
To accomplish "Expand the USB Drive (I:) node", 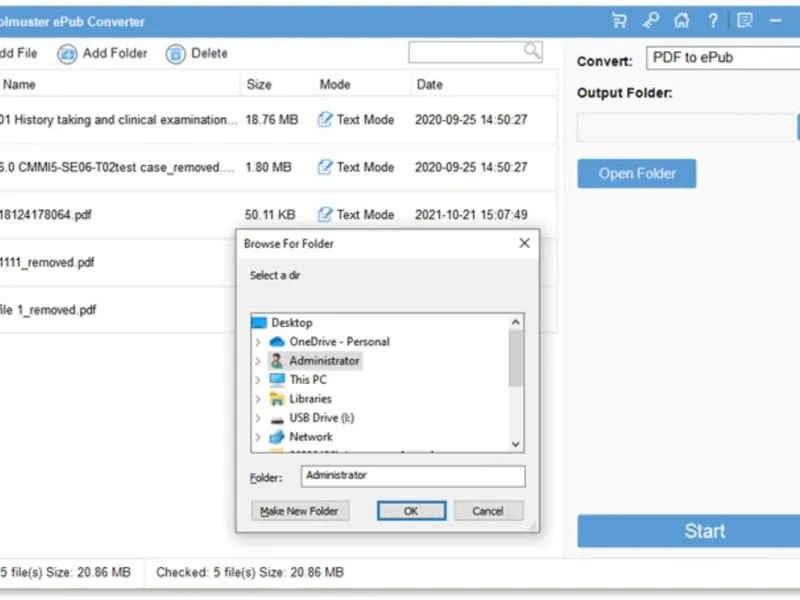I will coord(258,418).
